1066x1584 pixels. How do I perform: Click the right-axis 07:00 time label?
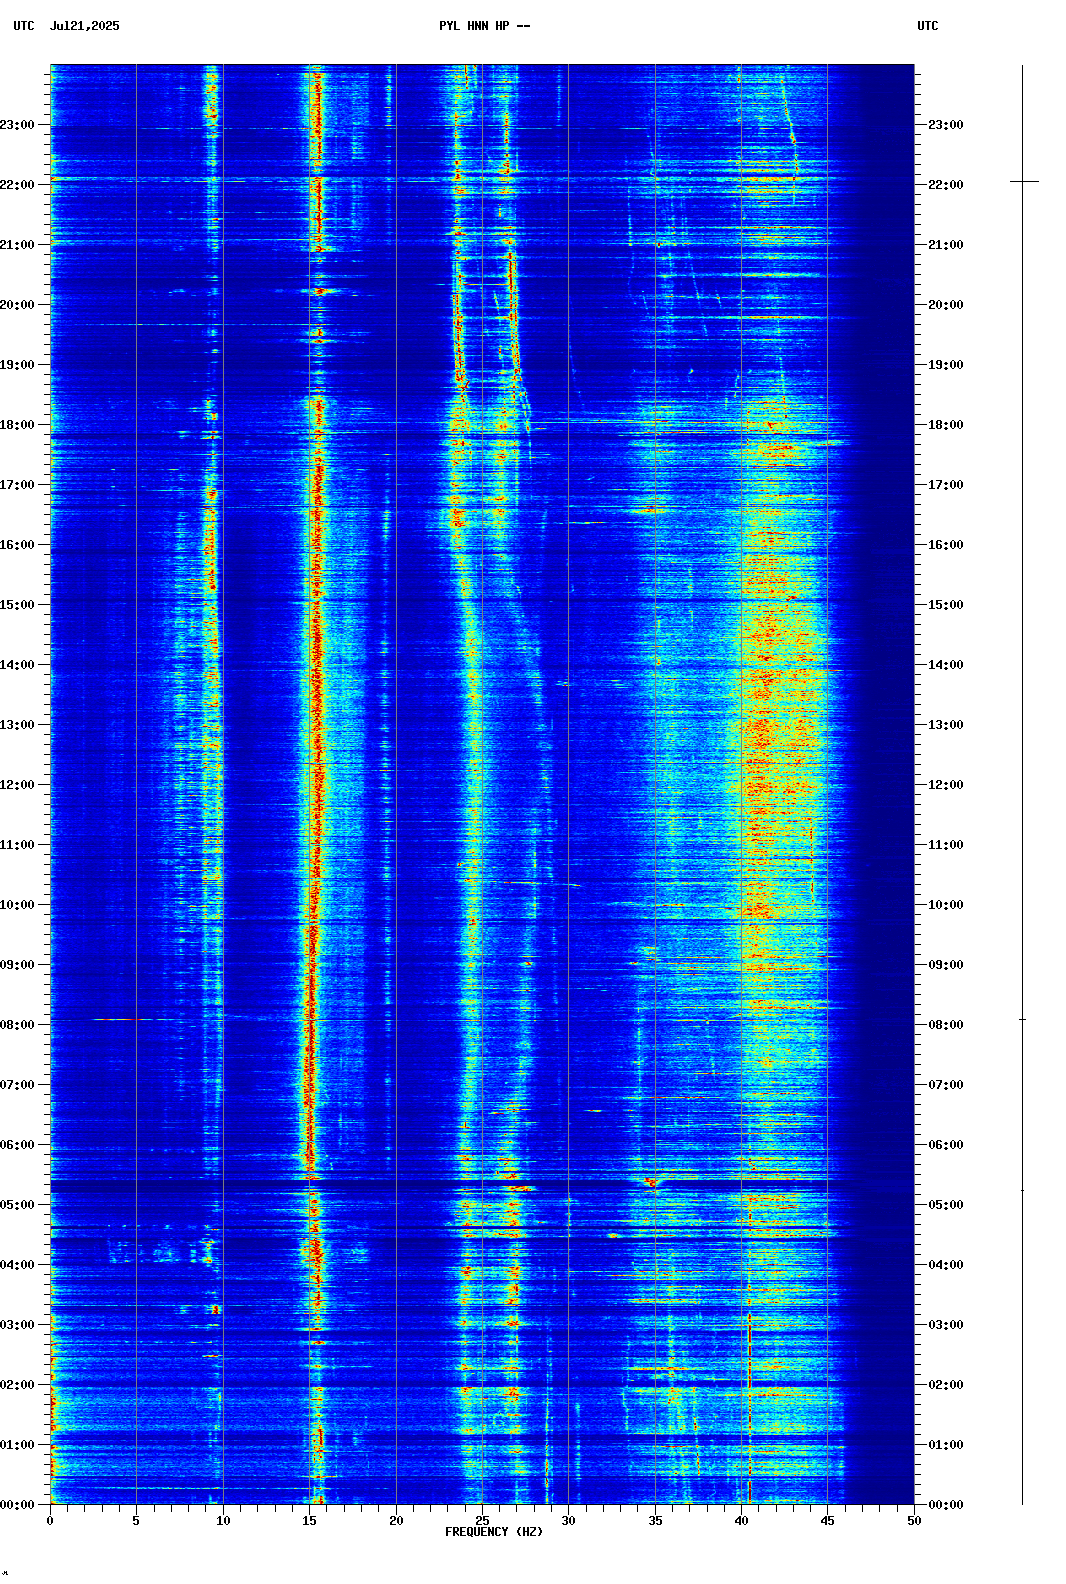946,1085
